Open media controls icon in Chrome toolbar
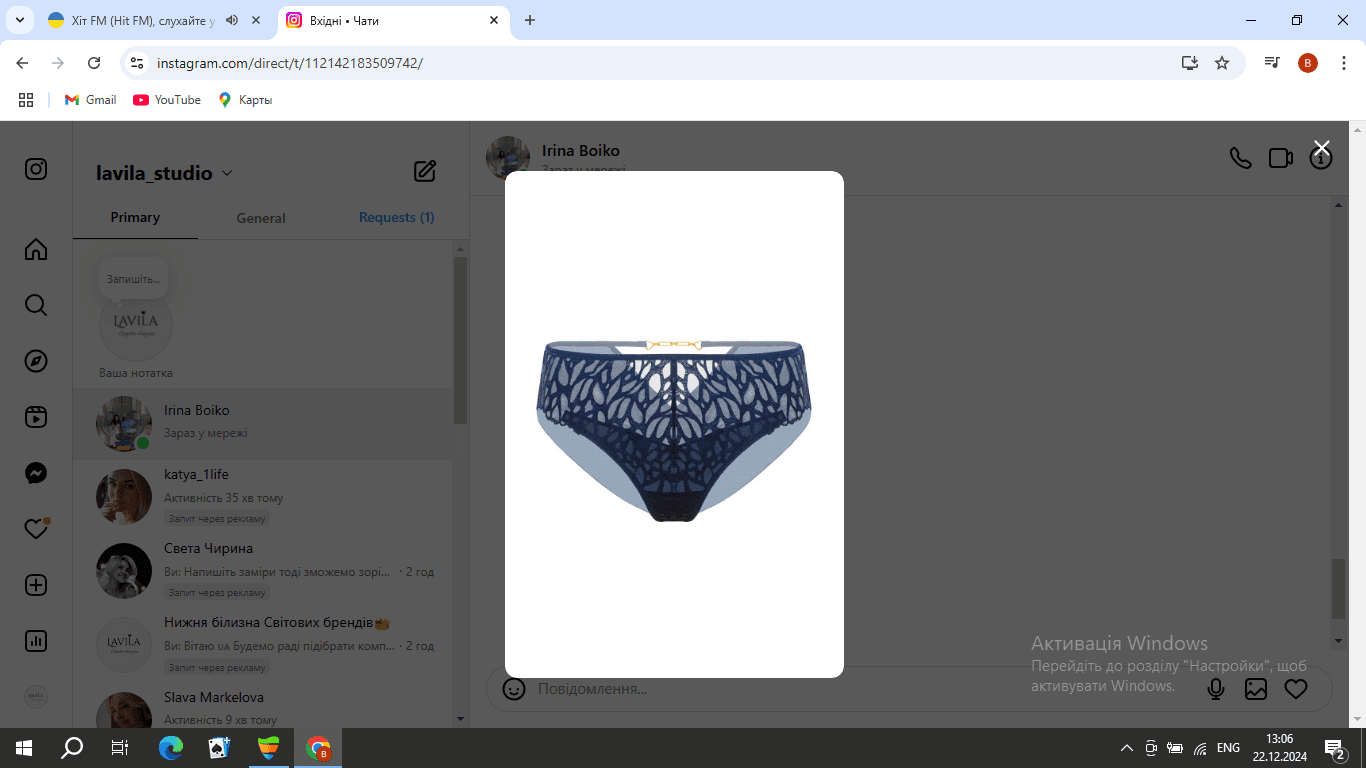Image resolution: width=1366 pixels, height=768 pixels. pos(1272,63)
